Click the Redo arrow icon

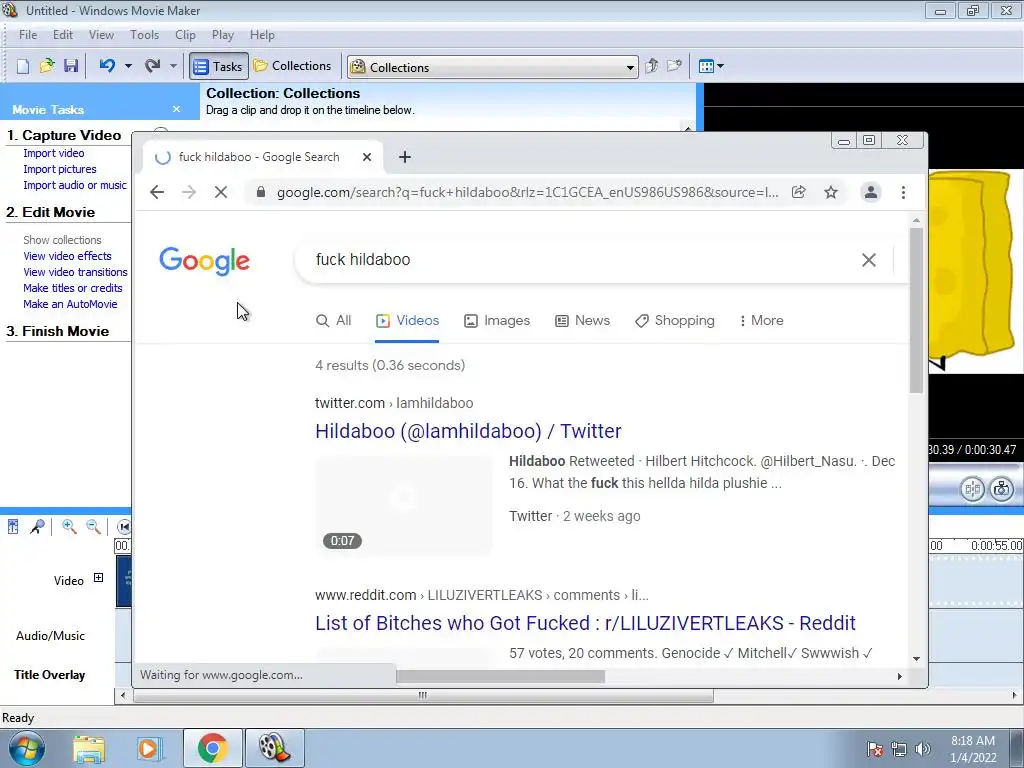pyautogui.click(x=152, y=66)
